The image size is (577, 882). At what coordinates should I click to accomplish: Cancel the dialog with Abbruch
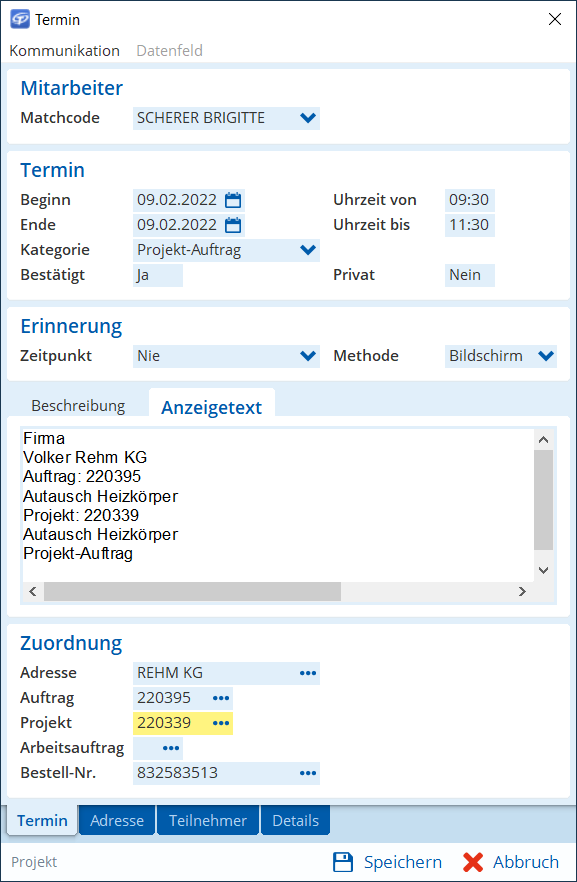pos(511,862)
